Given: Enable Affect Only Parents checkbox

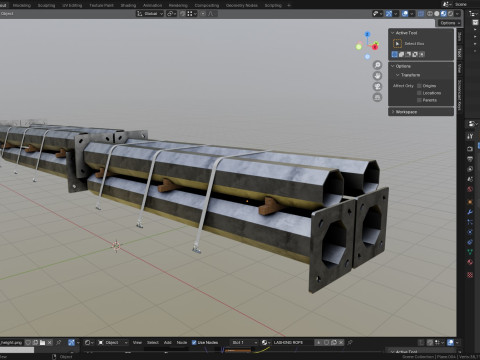Looking at the screenshot, I should (x=419, y=100).
